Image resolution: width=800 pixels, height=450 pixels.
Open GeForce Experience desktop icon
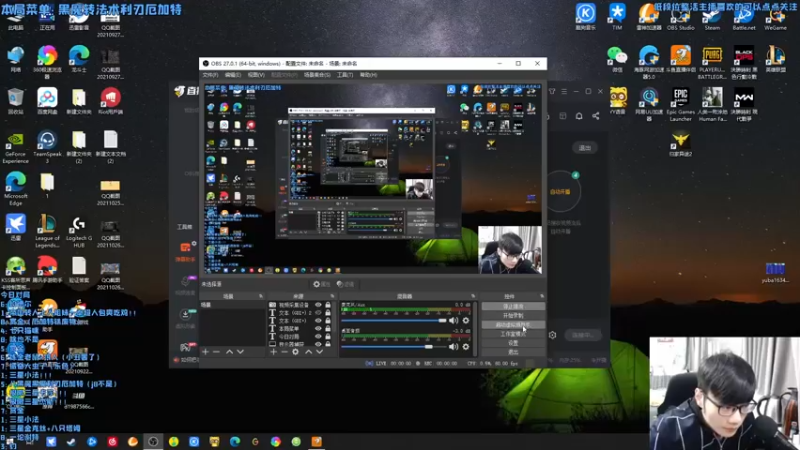click(15, 147)
